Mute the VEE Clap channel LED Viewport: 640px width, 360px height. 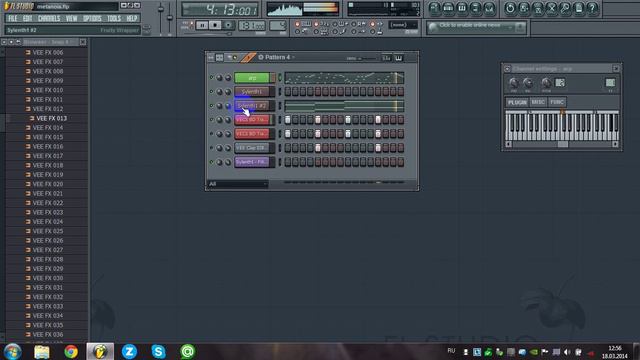tap(211, 148)
